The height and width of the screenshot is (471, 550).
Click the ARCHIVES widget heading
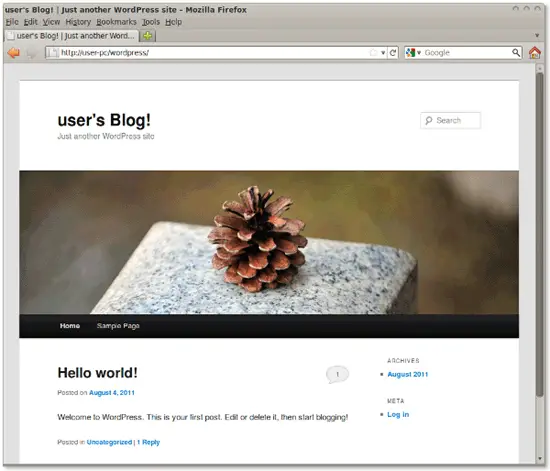(x=403, y=361)
